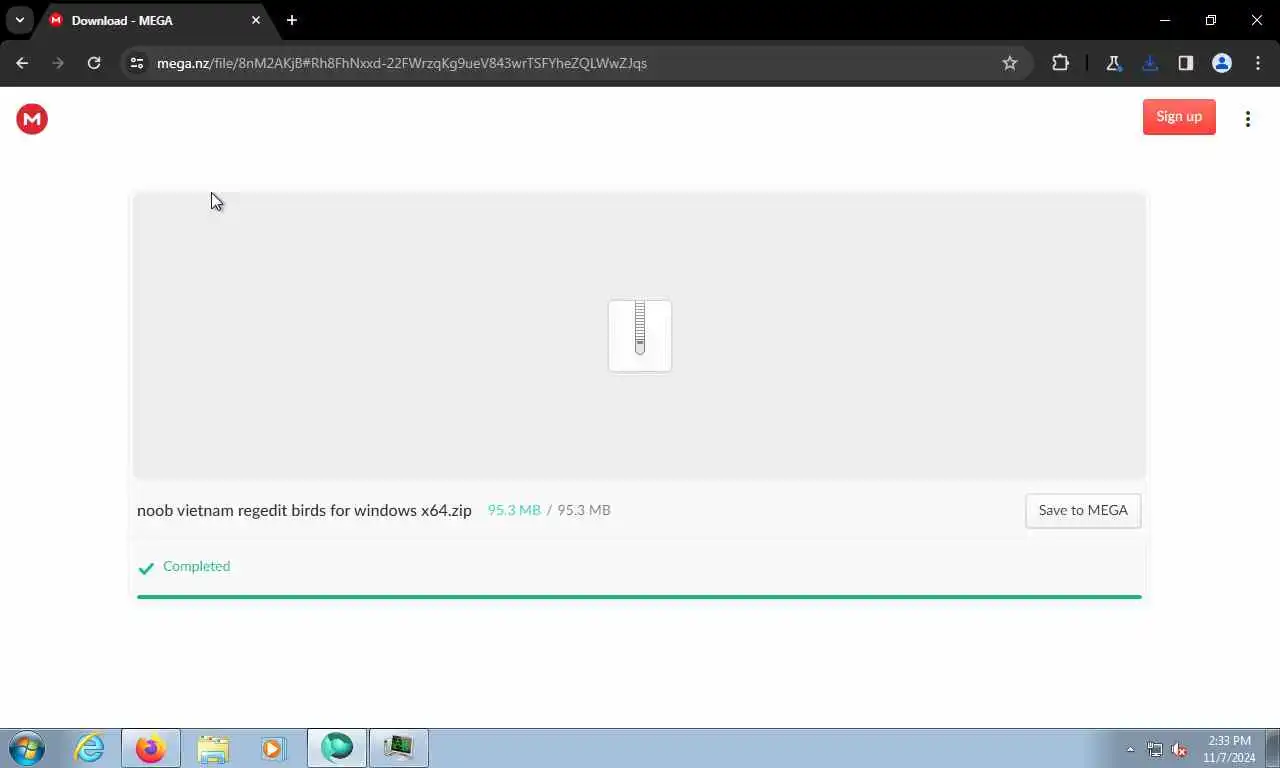
Task: Go back using browser back arrow
Action: [x=22, y=63]
